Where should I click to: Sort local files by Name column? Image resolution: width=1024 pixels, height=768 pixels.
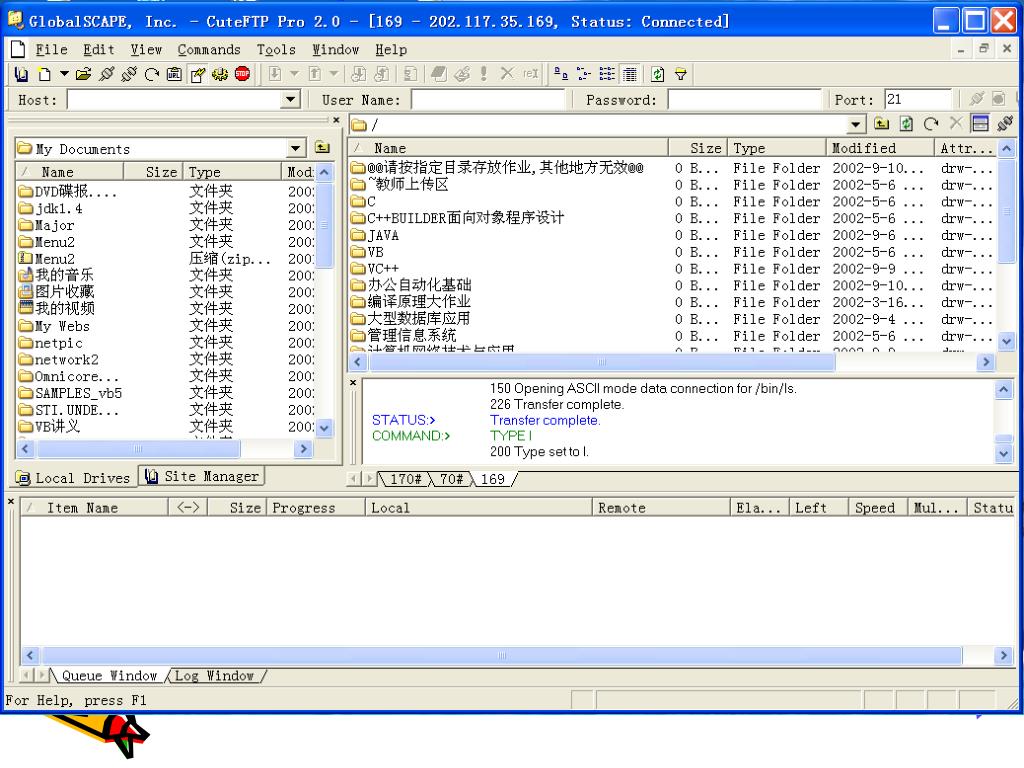tap(70, 172)
